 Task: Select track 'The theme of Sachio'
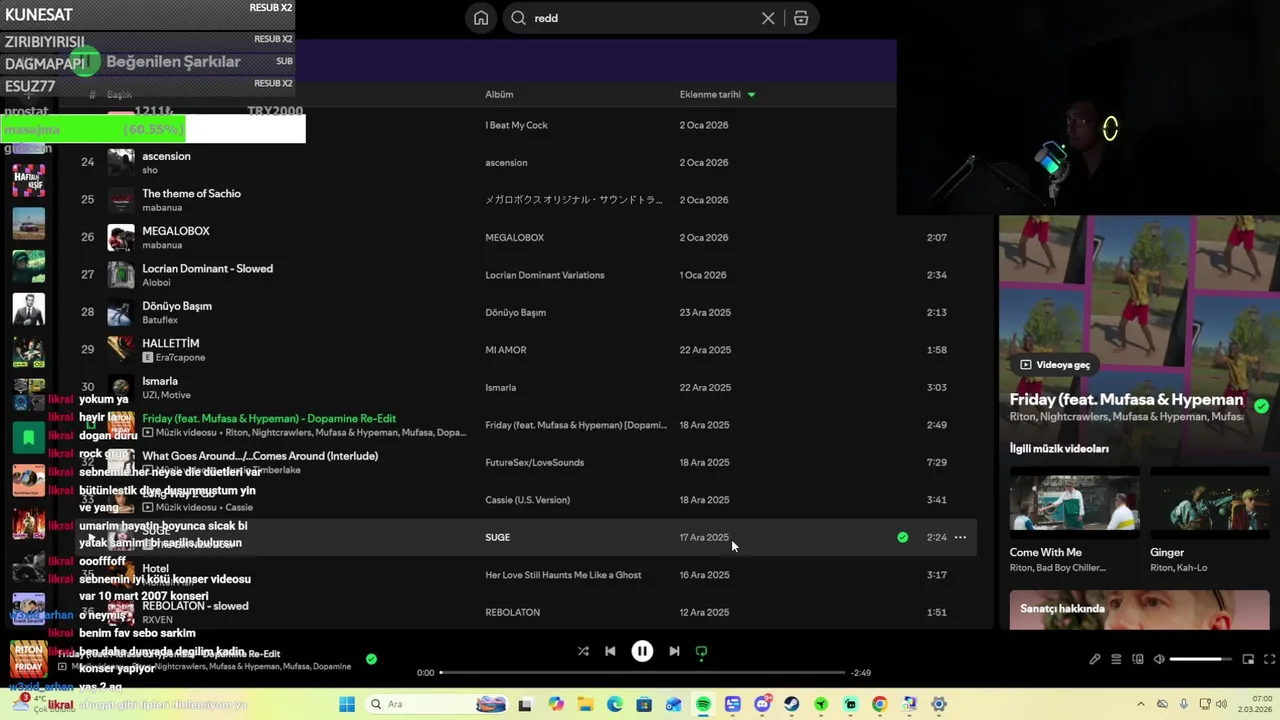tap(191, 193)
